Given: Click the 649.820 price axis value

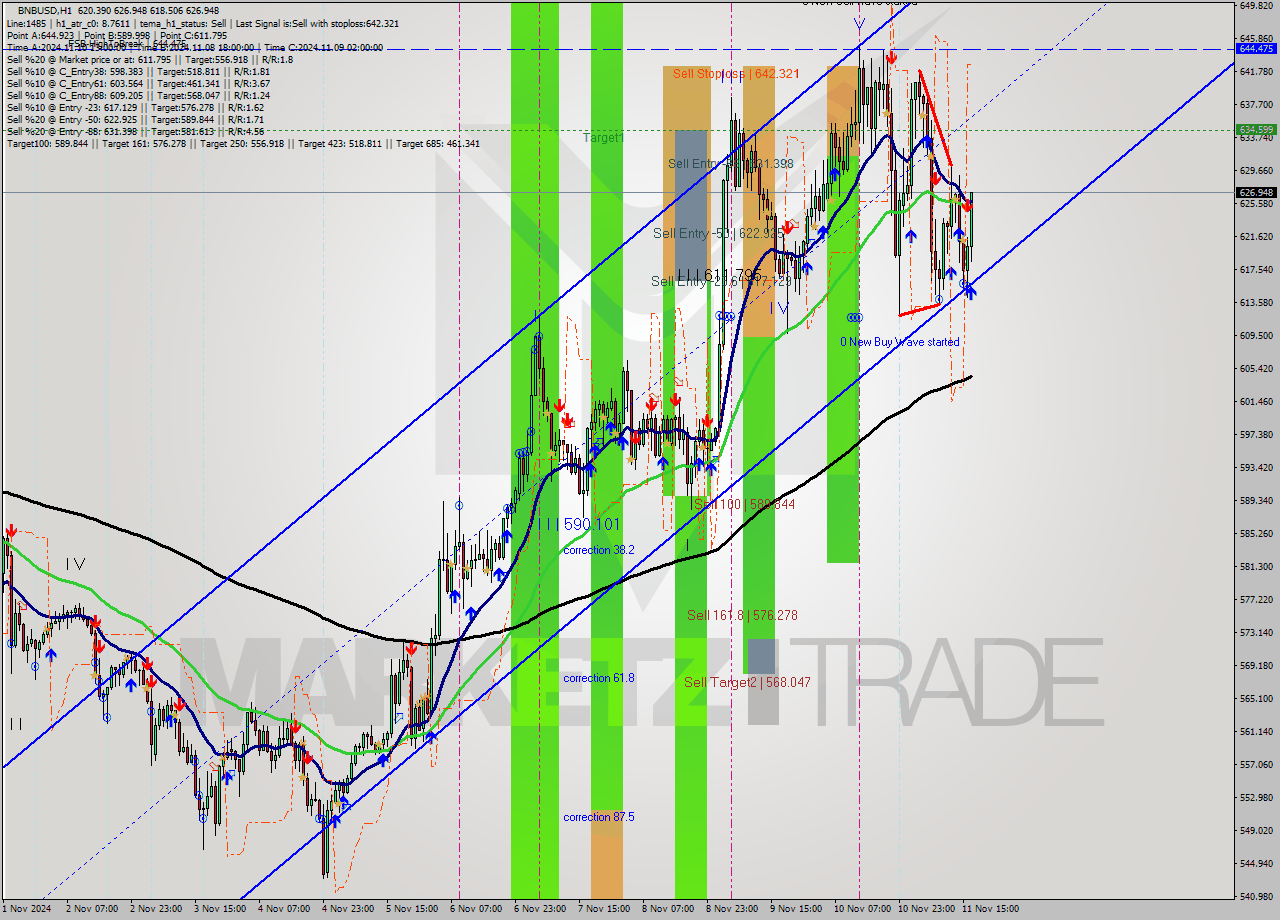Looking at the screenshot, I should [x=1256, y=5].
